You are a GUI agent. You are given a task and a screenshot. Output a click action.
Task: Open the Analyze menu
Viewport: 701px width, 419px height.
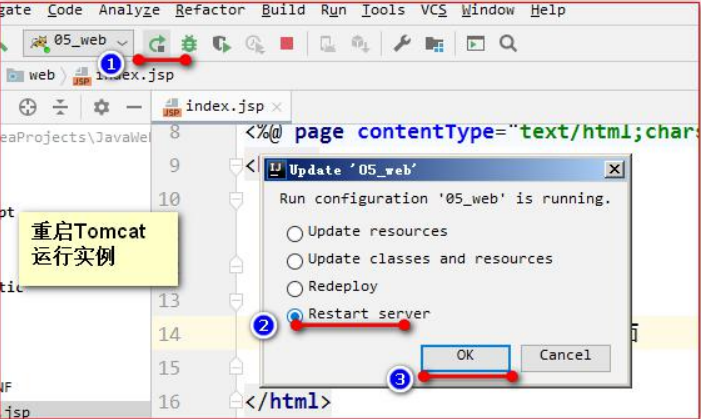click(129, 10)
